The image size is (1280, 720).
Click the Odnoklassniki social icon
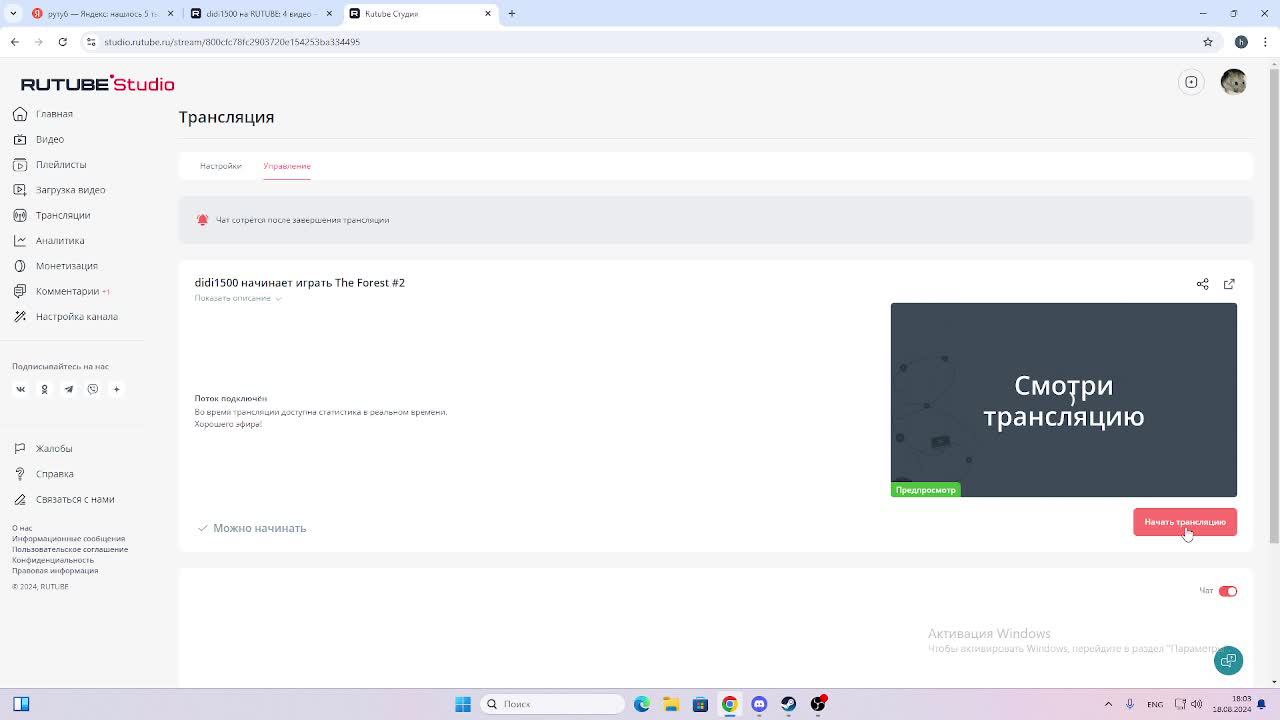[x=44, y=389]
